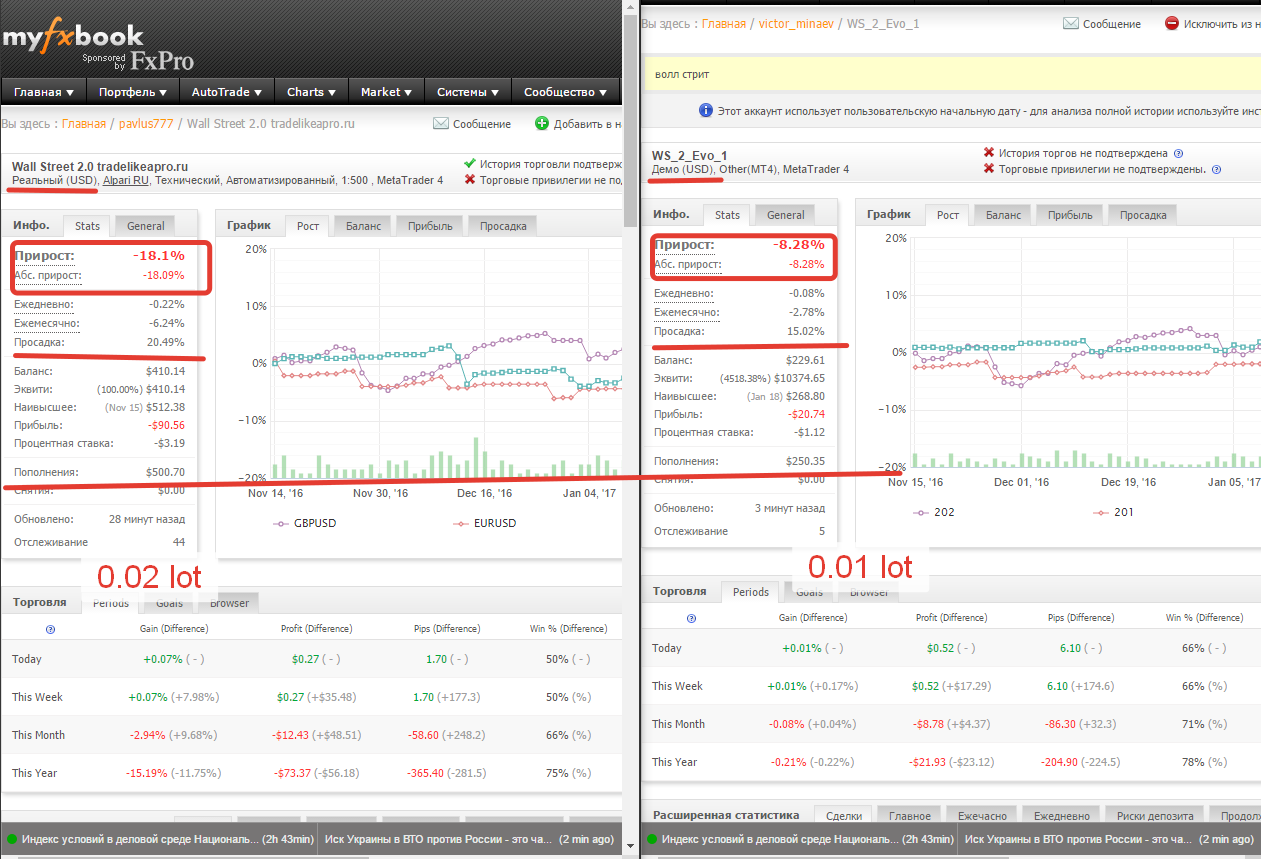Select Stats tab in left Инфо panel
Screen dimensions: 1261x859
(87, 226)
